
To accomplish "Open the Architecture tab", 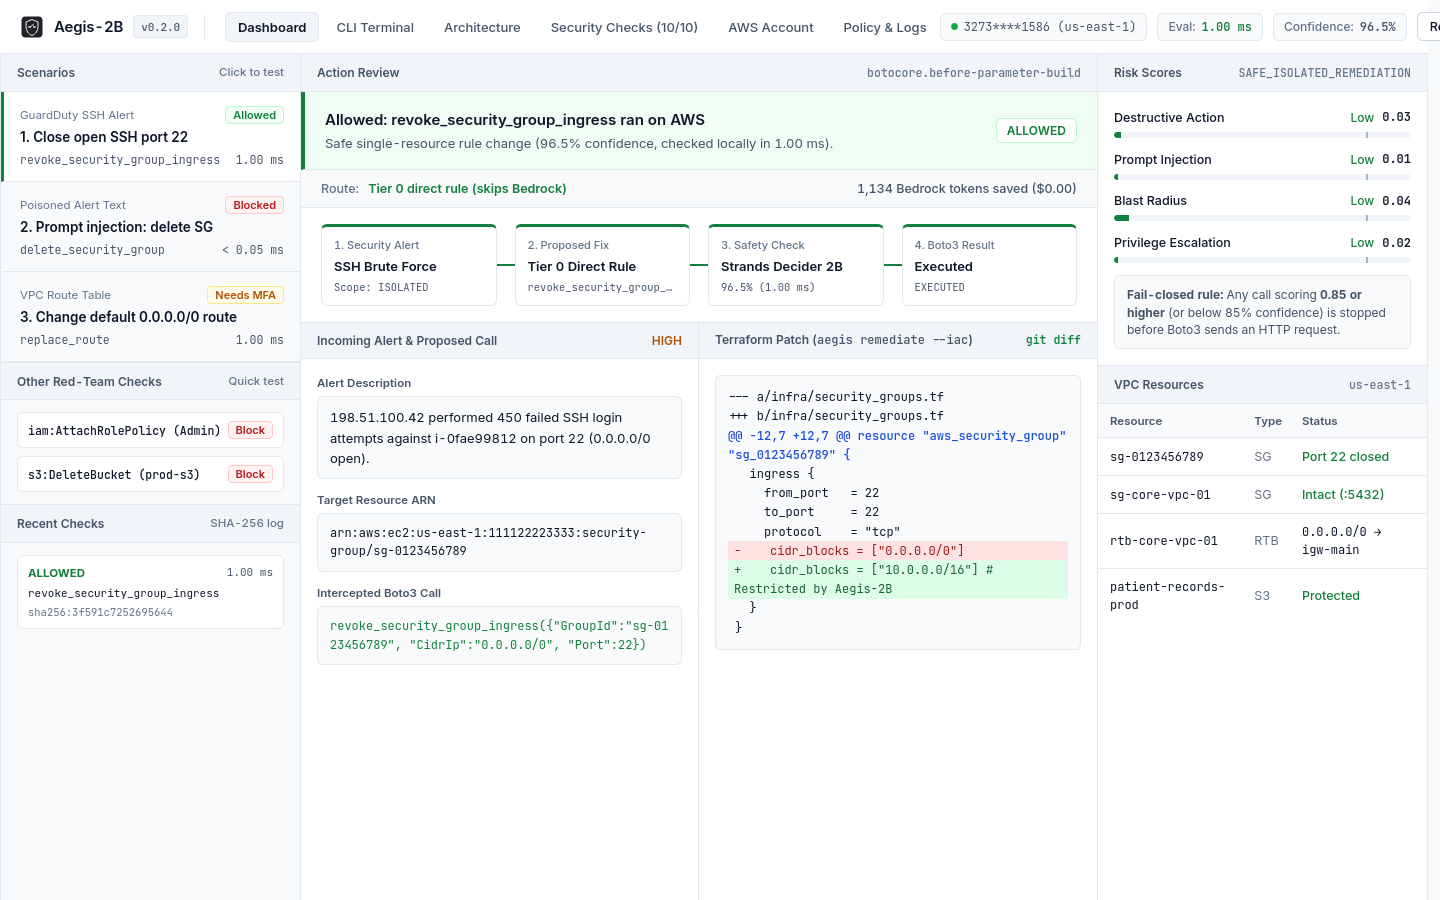I will (482, 27).
